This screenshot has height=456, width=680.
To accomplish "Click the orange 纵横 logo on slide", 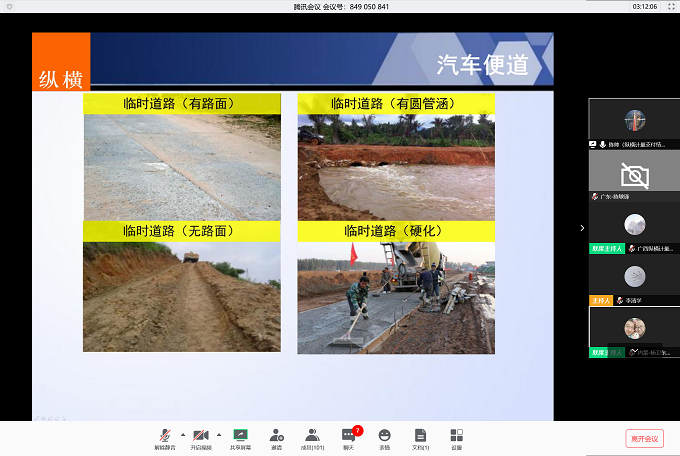I will tap(61, 62).
